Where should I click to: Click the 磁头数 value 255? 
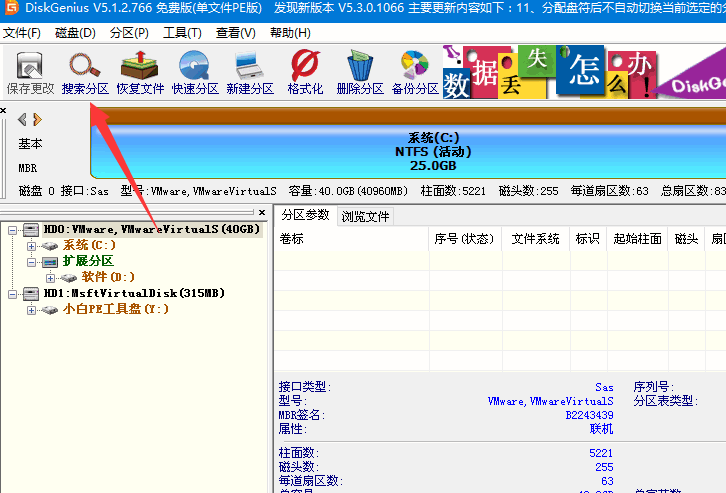click(x=604, y=467)
